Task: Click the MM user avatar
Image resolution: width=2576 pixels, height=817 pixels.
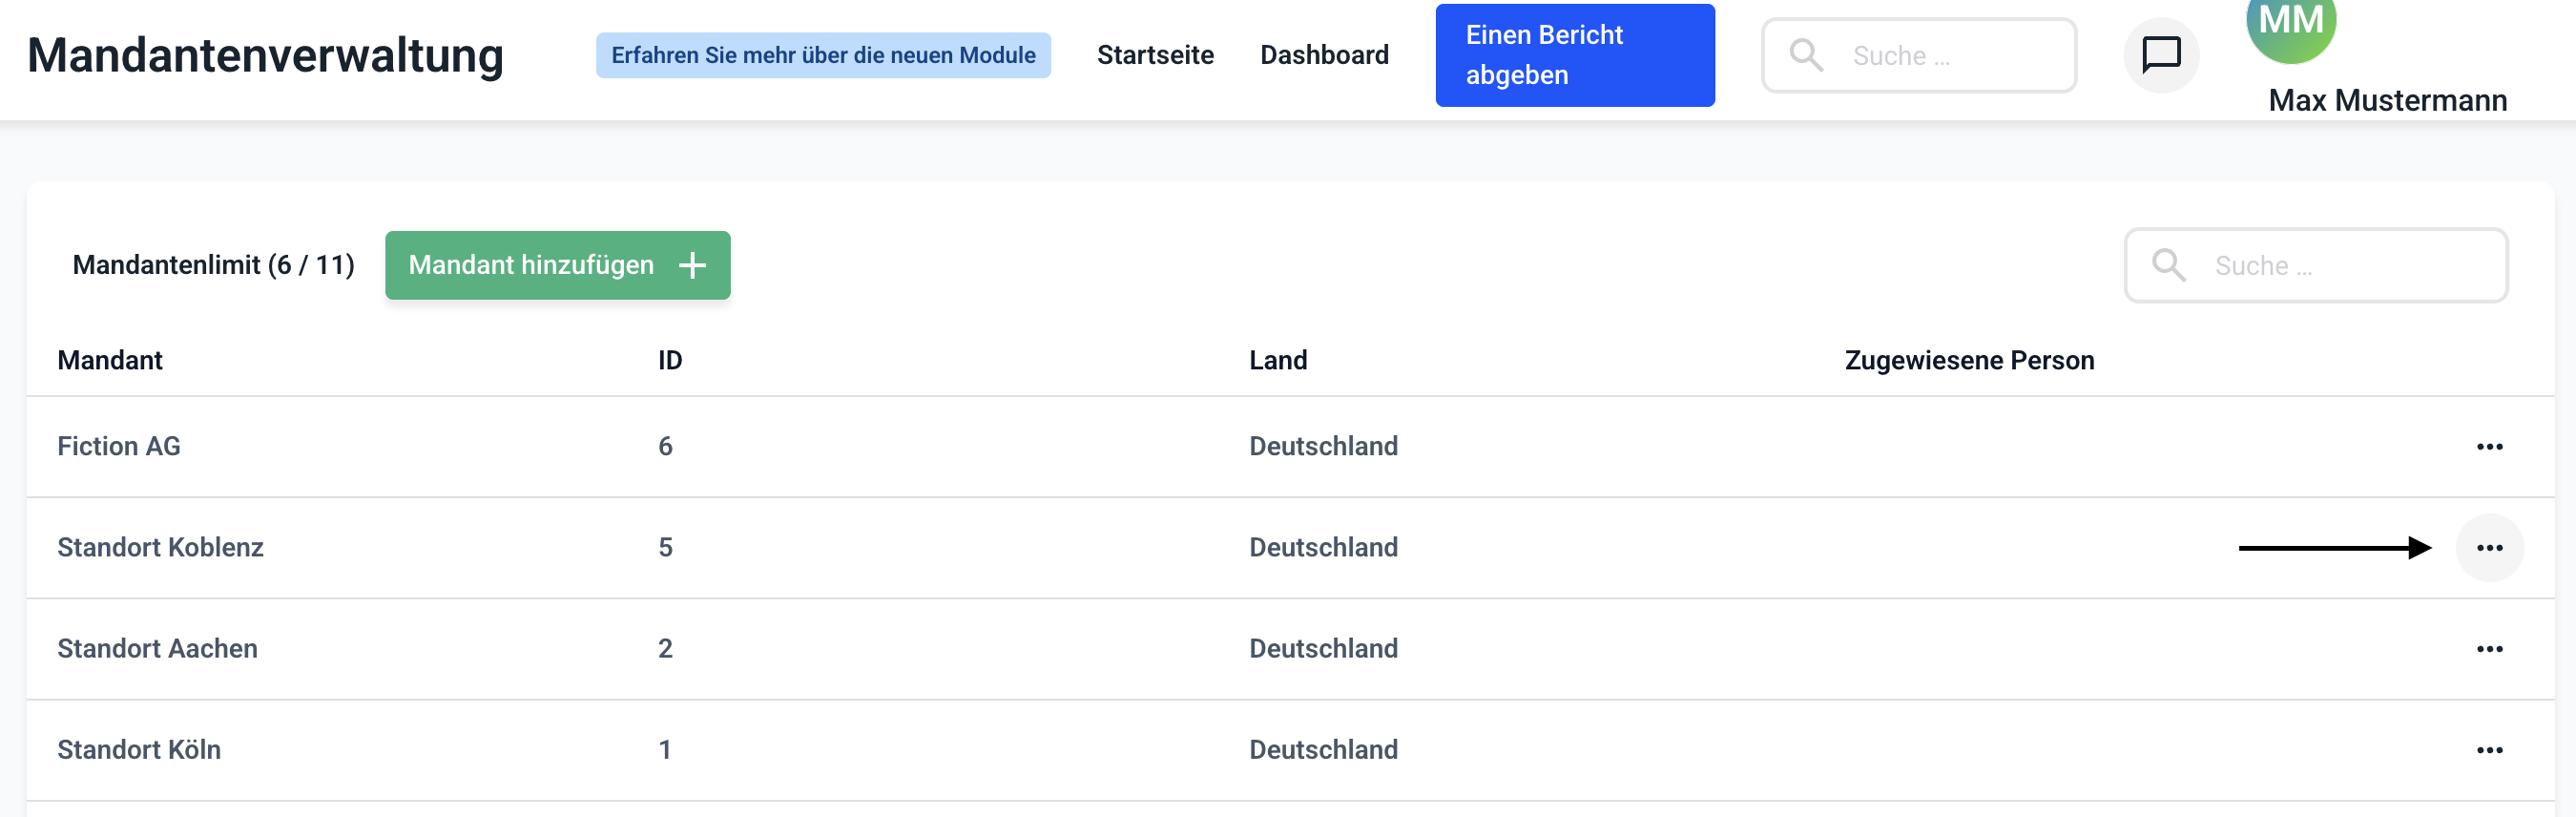Action: 2290,26
